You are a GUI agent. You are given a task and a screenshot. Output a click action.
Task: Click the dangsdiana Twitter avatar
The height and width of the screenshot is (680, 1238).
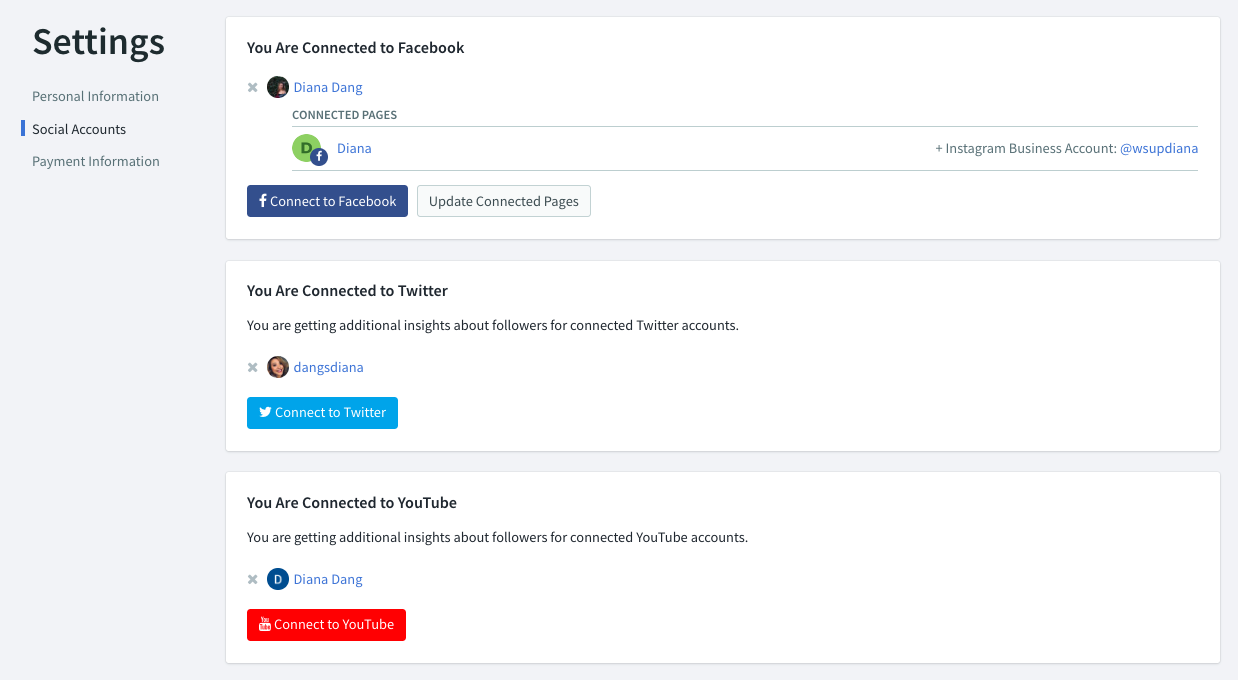pos(278,367)
